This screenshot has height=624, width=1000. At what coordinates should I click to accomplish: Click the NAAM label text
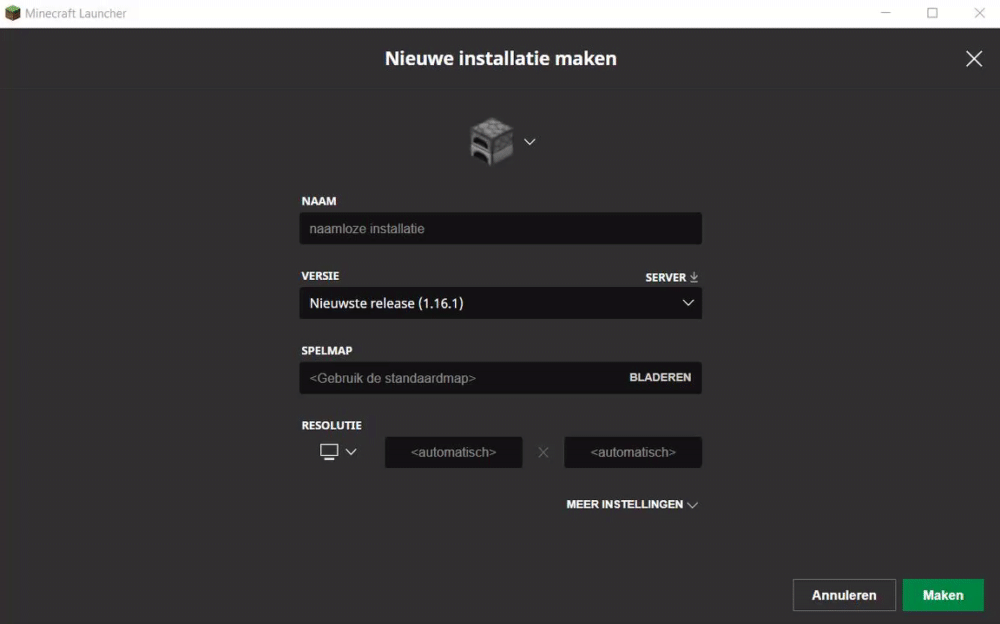tap(319, 201)
